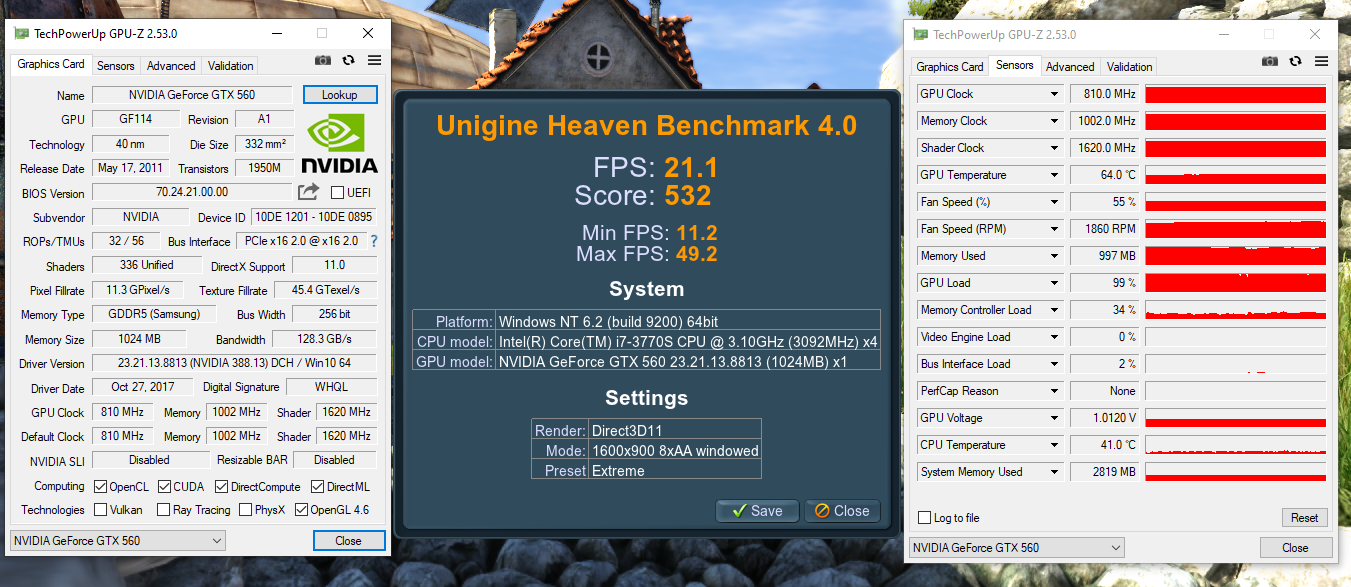1351x587 pixels.
Task: Switch to Validation tab in left GPU-Z window
Action: (231, 66)
